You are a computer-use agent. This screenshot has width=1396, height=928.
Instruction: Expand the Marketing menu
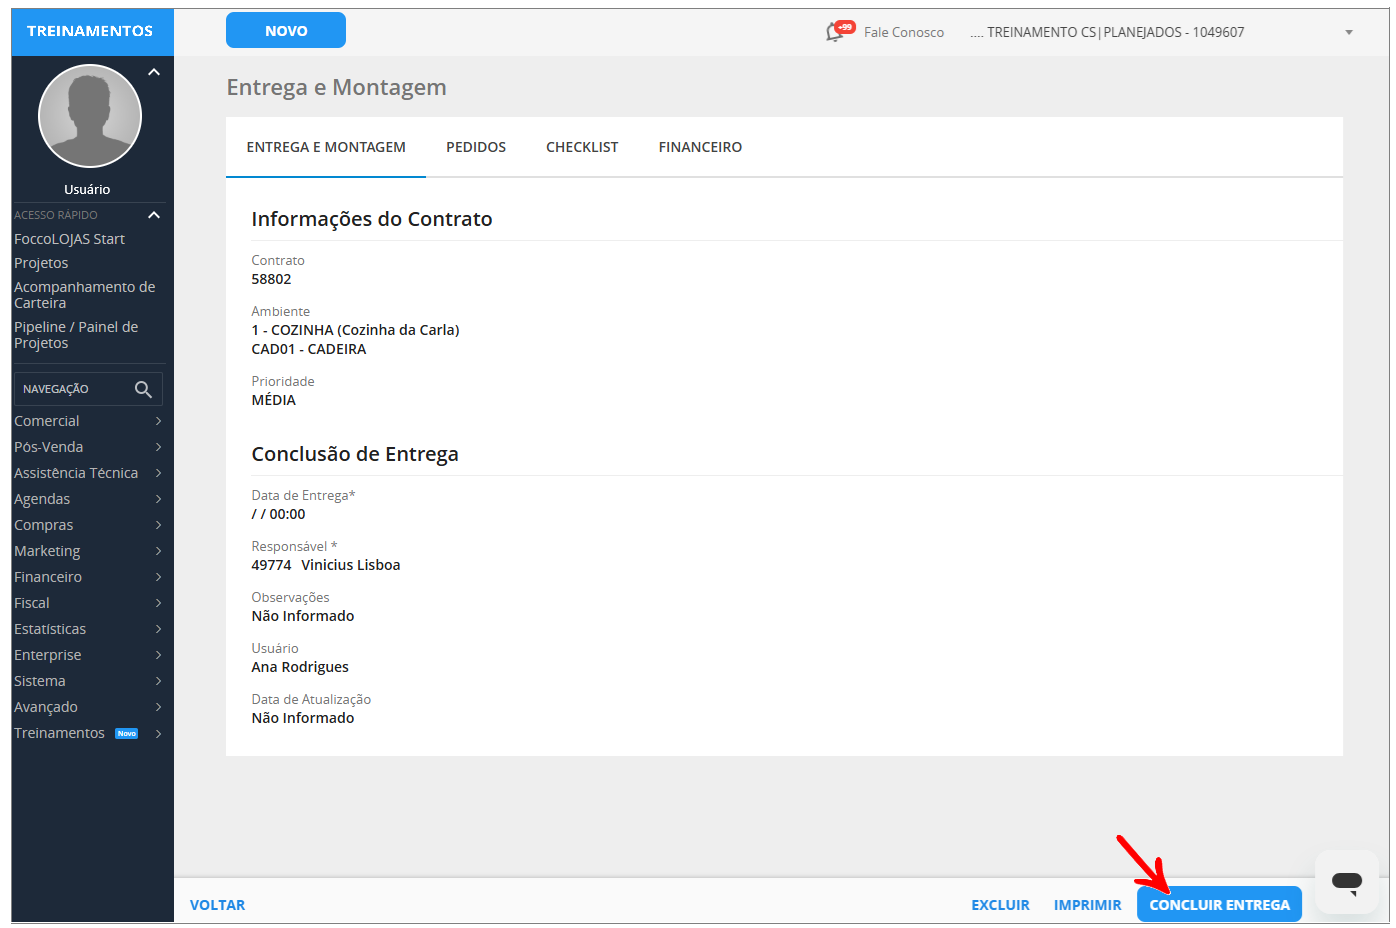click(88, 551)
